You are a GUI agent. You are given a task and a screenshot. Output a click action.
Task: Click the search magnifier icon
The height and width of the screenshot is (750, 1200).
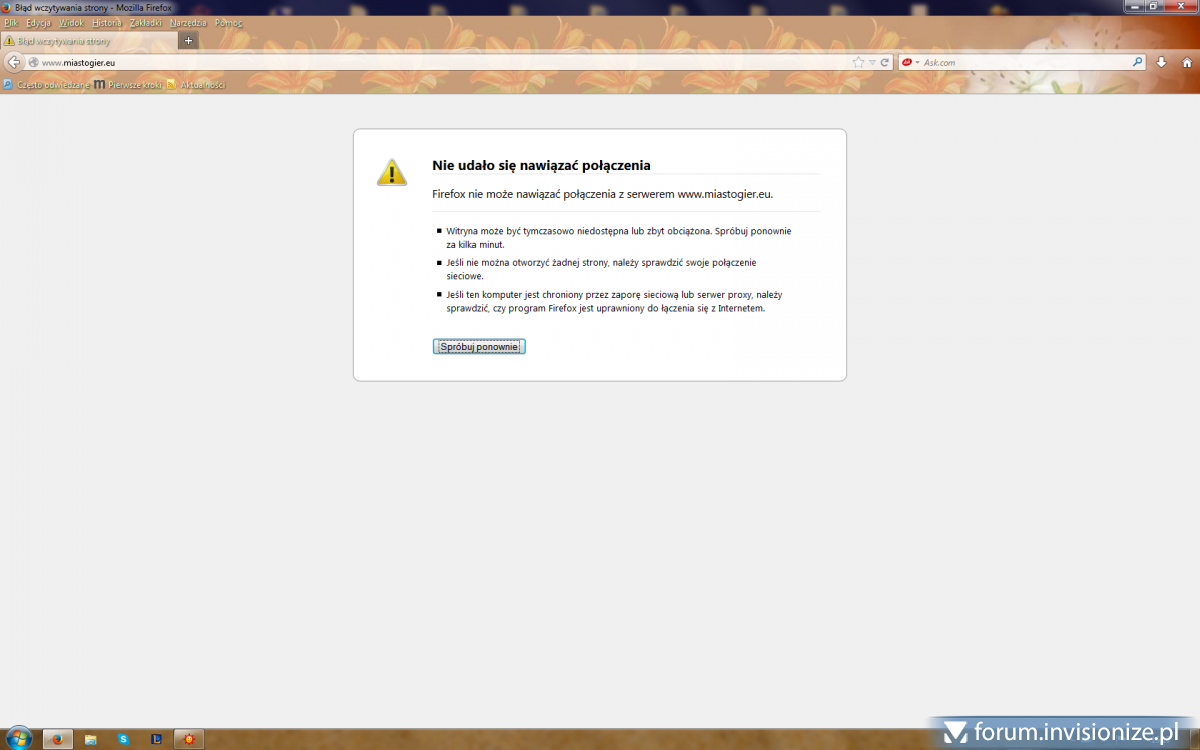1137,62
